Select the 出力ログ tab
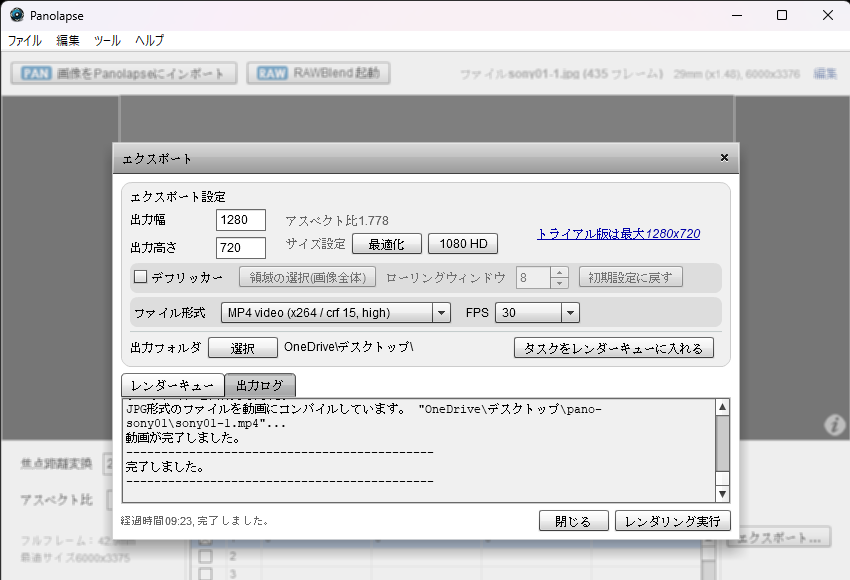 tap(260, 385)
